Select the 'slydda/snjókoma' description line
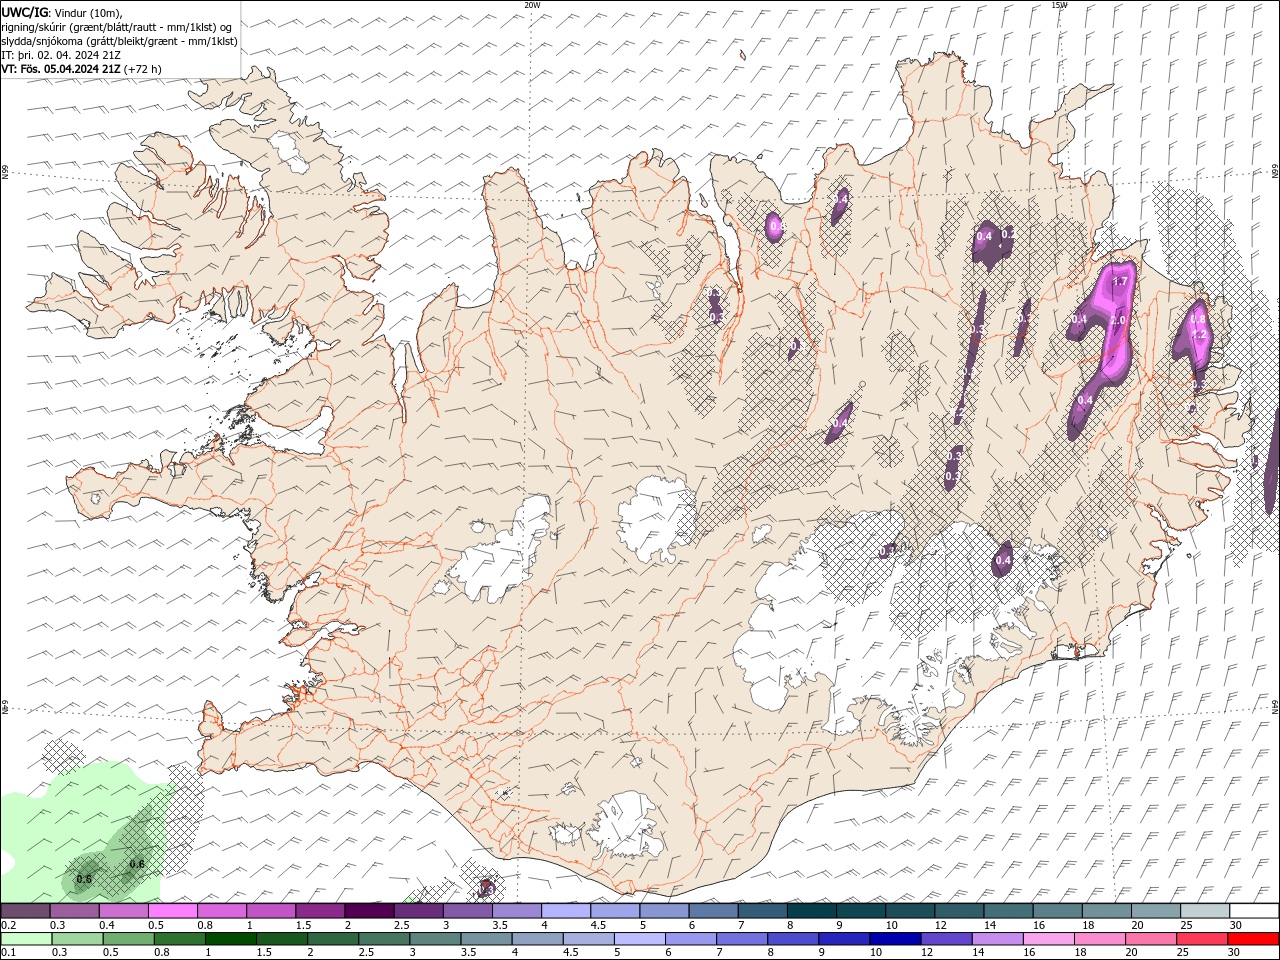Viewport: 1280px width, 960px height. pos(119,41)
